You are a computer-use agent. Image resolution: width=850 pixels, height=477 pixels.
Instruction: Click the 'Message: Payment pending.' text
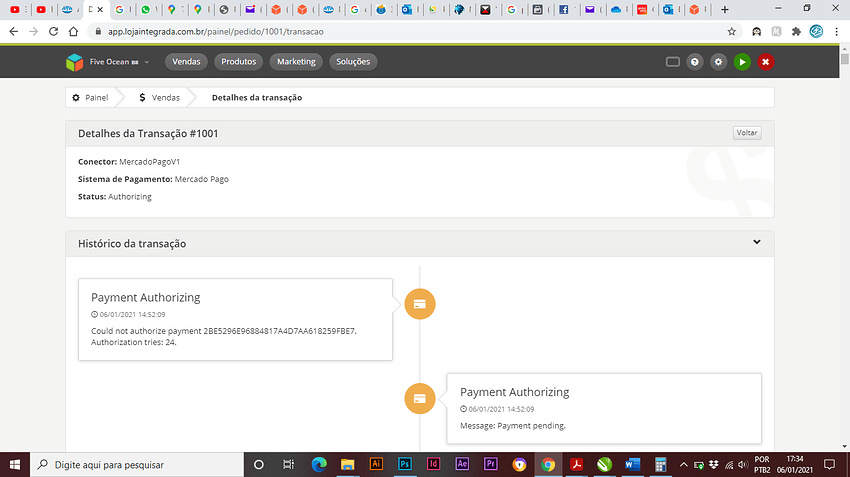tap(513, 426)
